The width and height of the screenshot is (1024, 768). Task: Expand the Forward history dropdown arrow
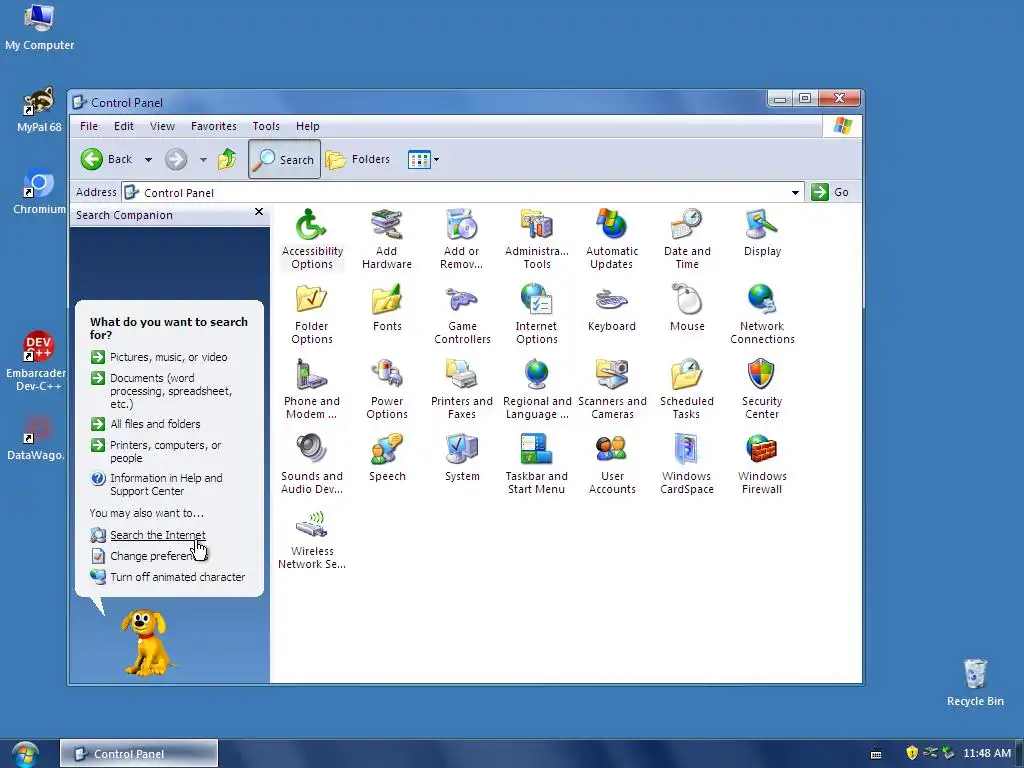click(x=203, y=159)
